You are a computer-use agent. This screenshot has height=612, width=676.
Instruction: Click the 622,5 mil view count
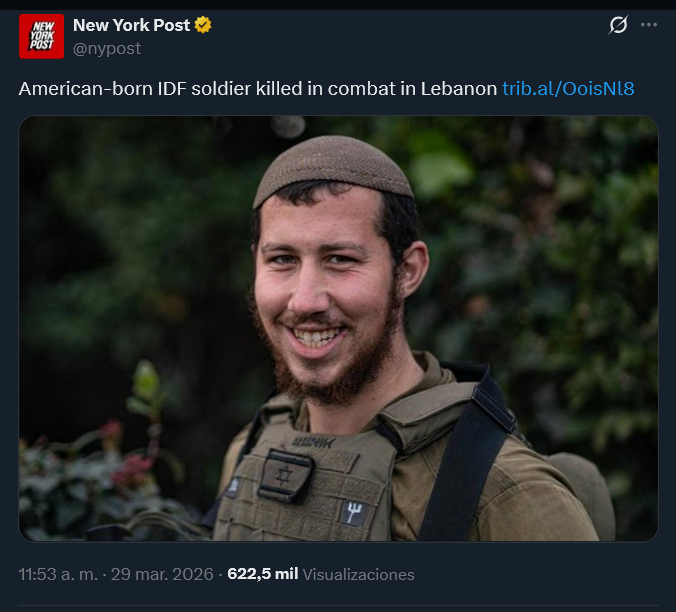click(263, 574)
